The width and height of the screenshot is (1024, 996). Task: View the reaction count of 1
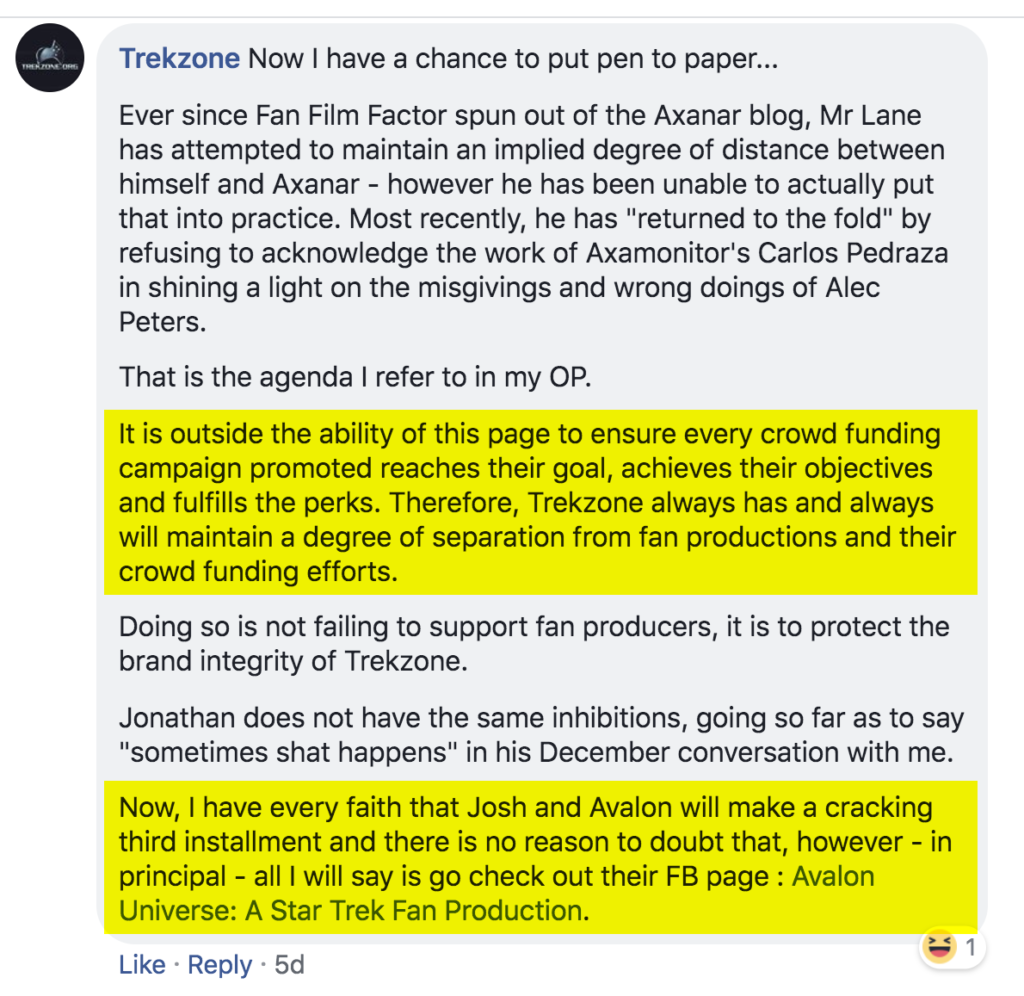(970, 947)
